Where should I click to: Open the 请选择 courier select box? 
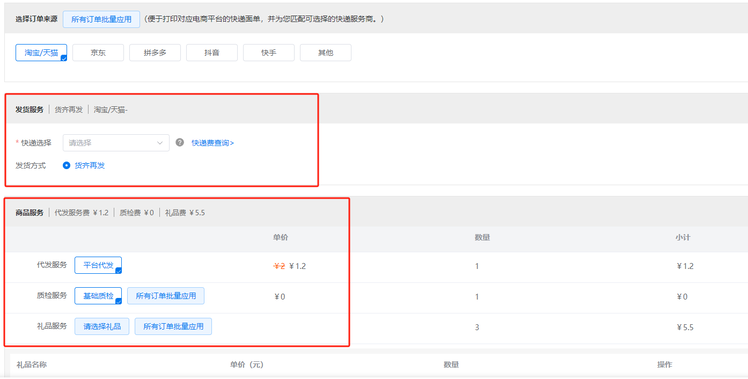(116, 143)
